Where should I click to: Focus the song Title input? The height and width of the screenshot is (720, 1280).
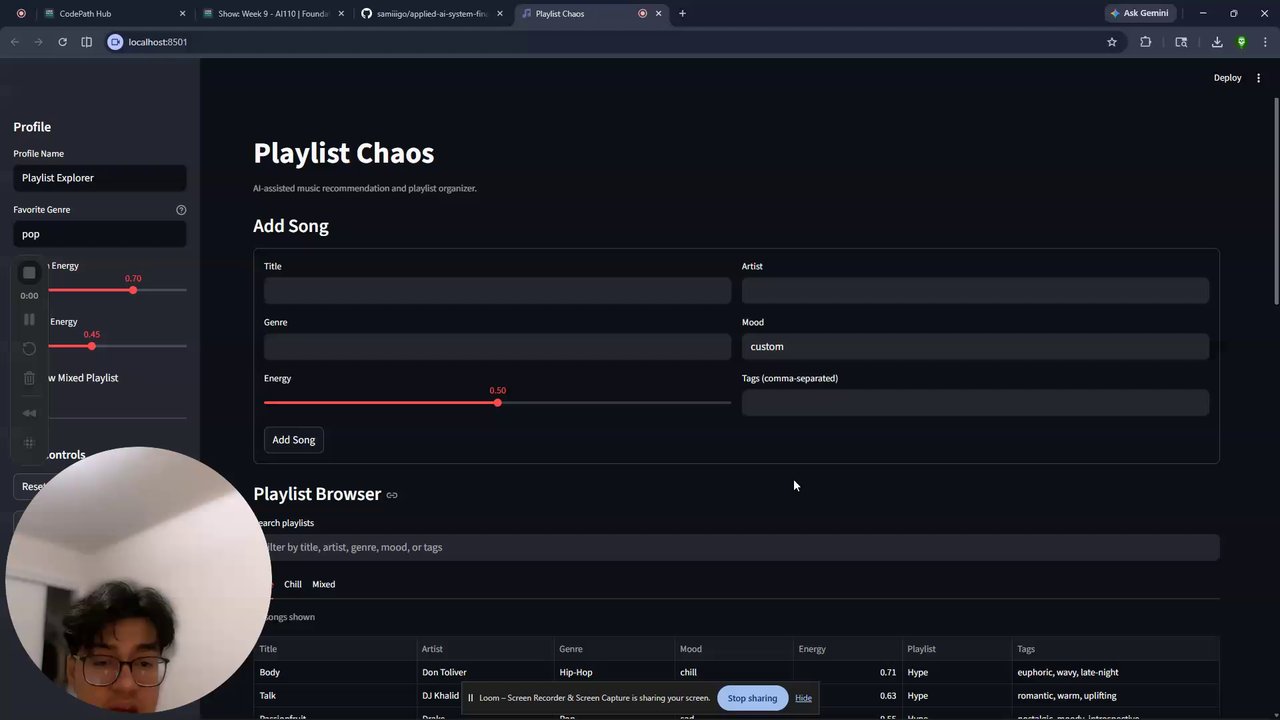(497, 290)
